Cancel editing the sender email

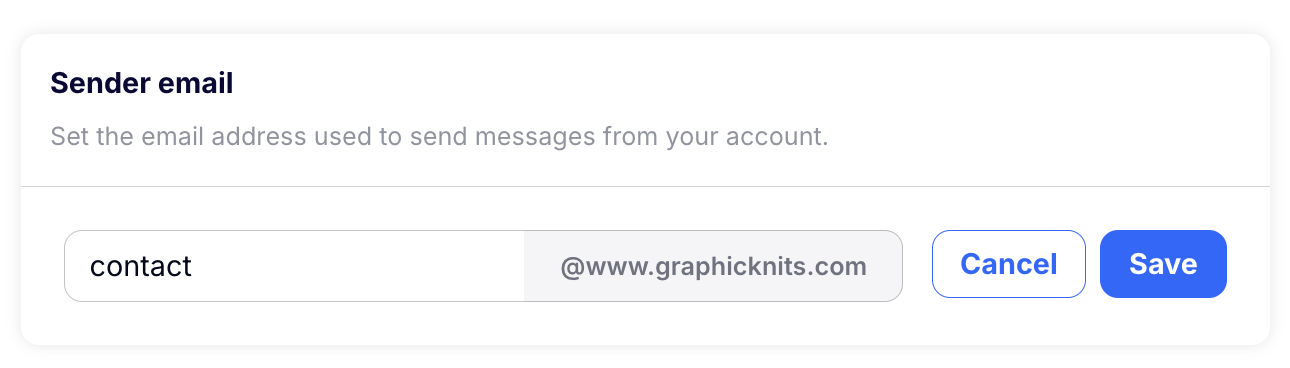point(1008,264)
